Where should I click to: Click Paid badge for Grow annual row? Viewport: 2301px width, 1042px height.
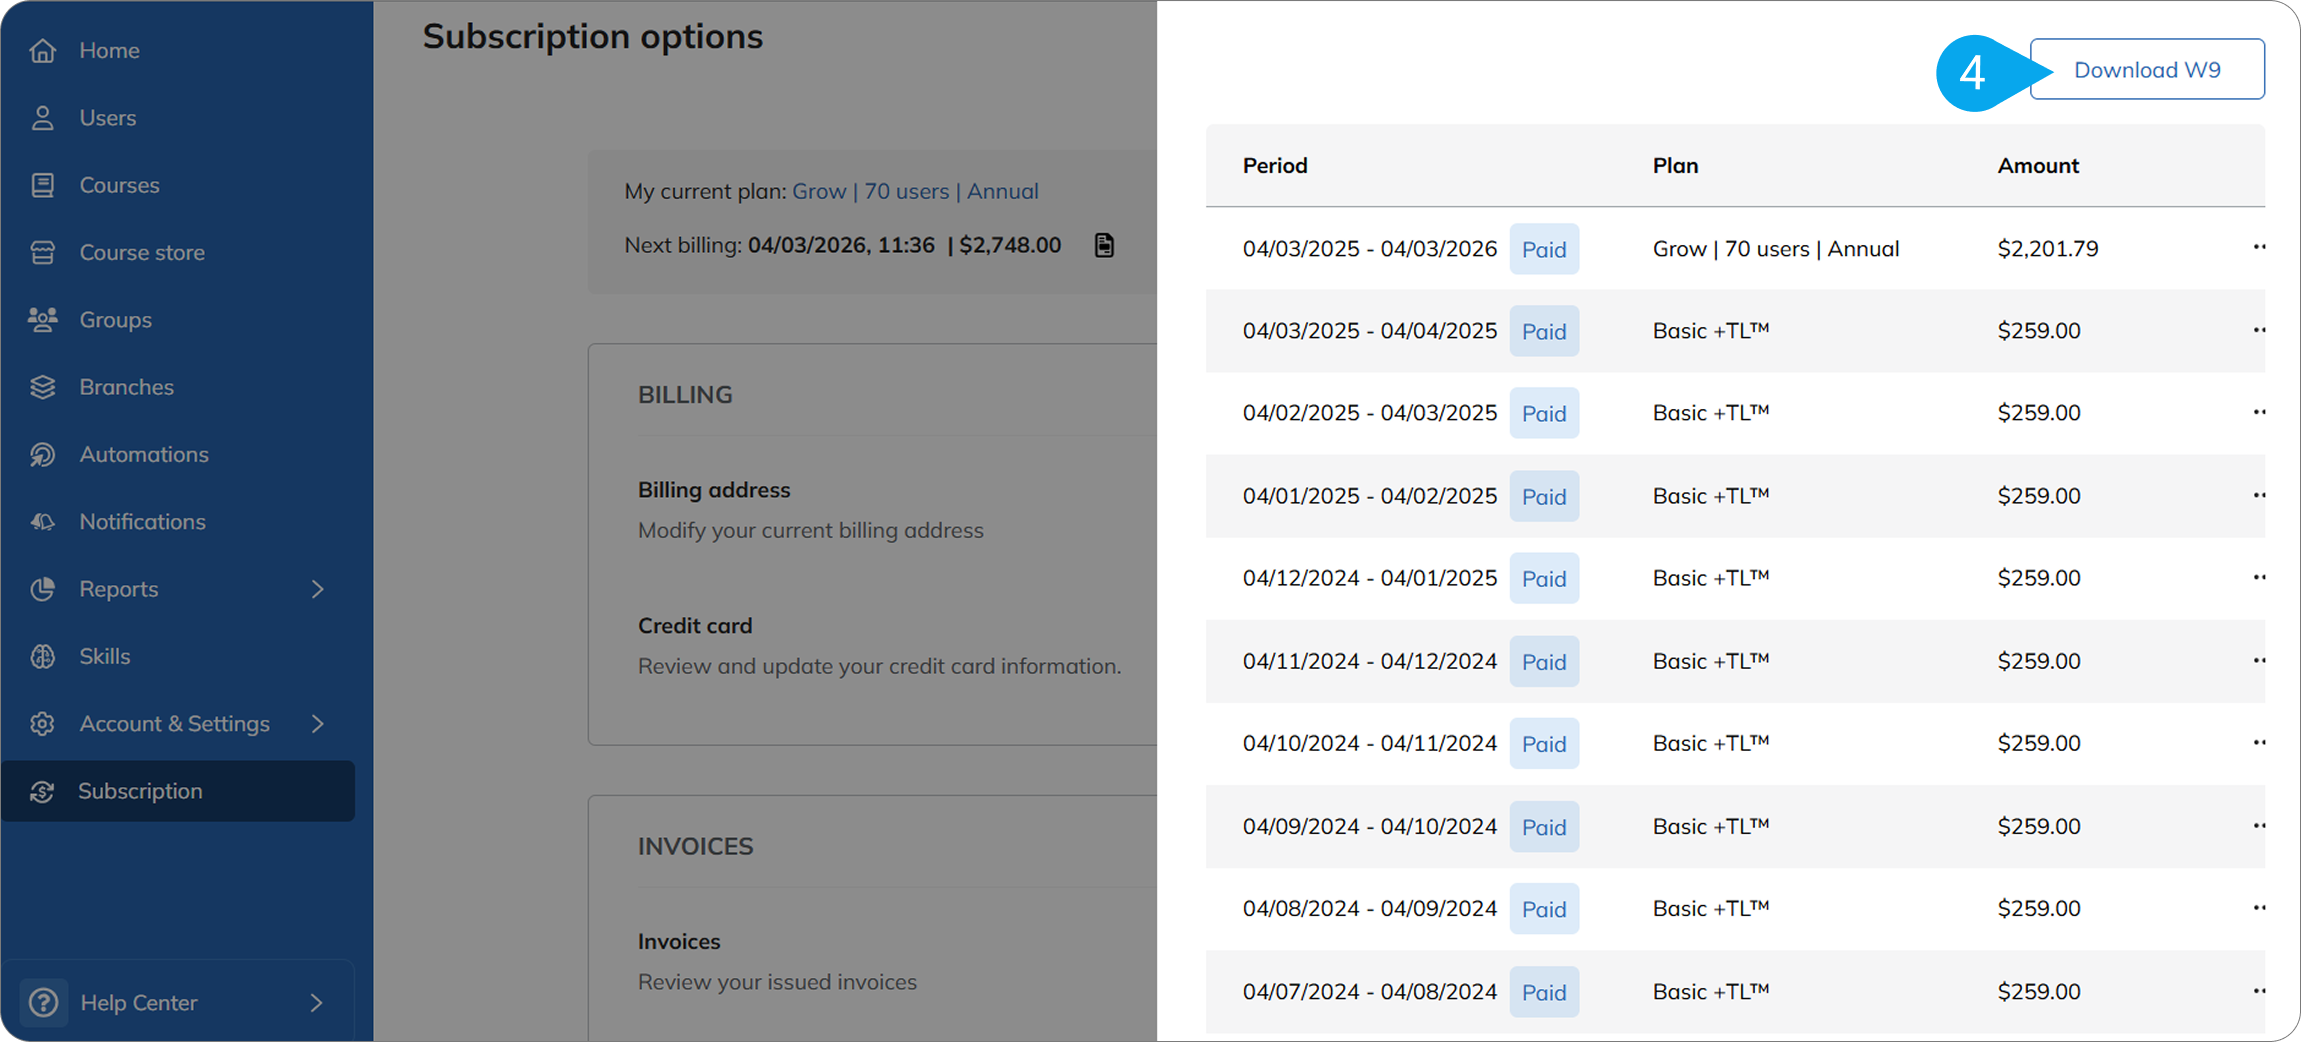[x=1544, y=249]
